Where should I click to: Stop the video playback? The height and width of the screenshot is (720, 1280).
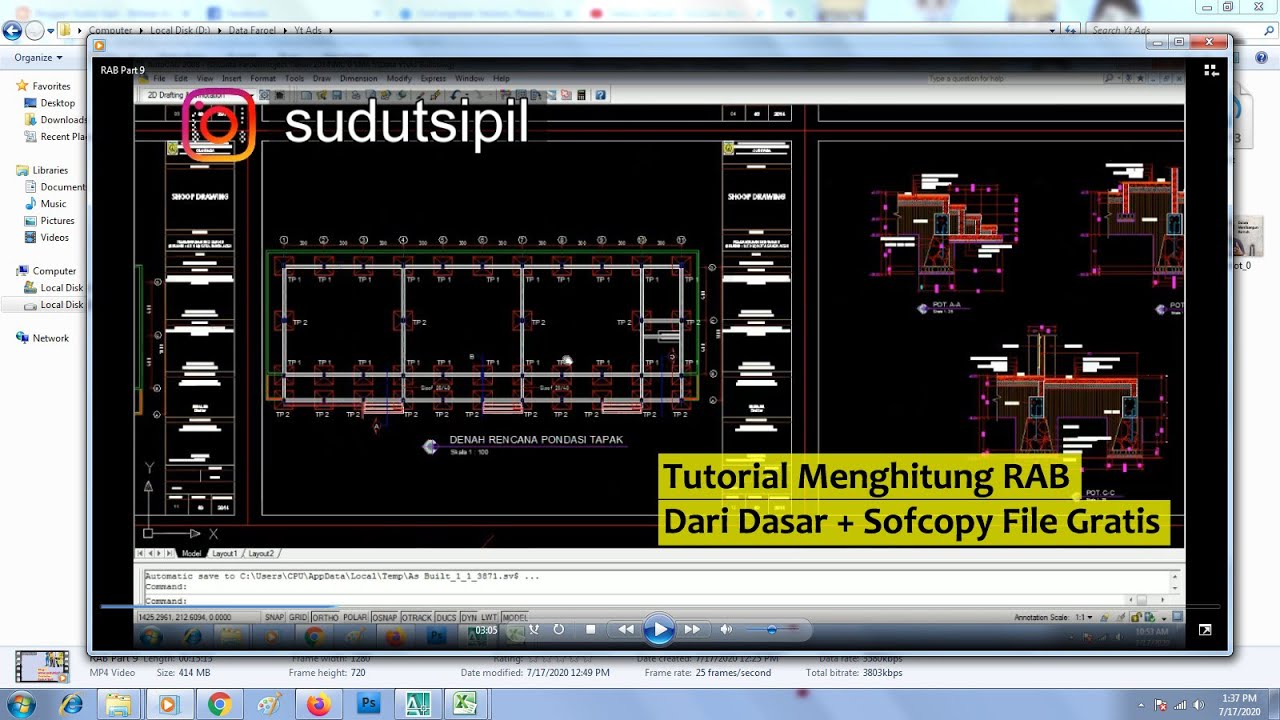[x=591, y=629]
